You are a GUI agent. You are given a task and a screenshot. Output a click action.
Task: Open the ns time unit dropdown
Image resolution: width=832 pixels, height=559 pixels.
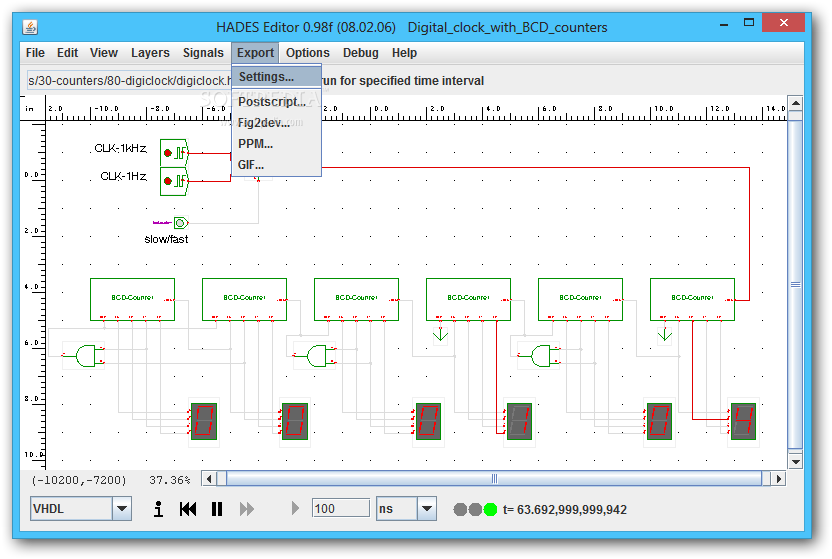[x=427, y=509]
